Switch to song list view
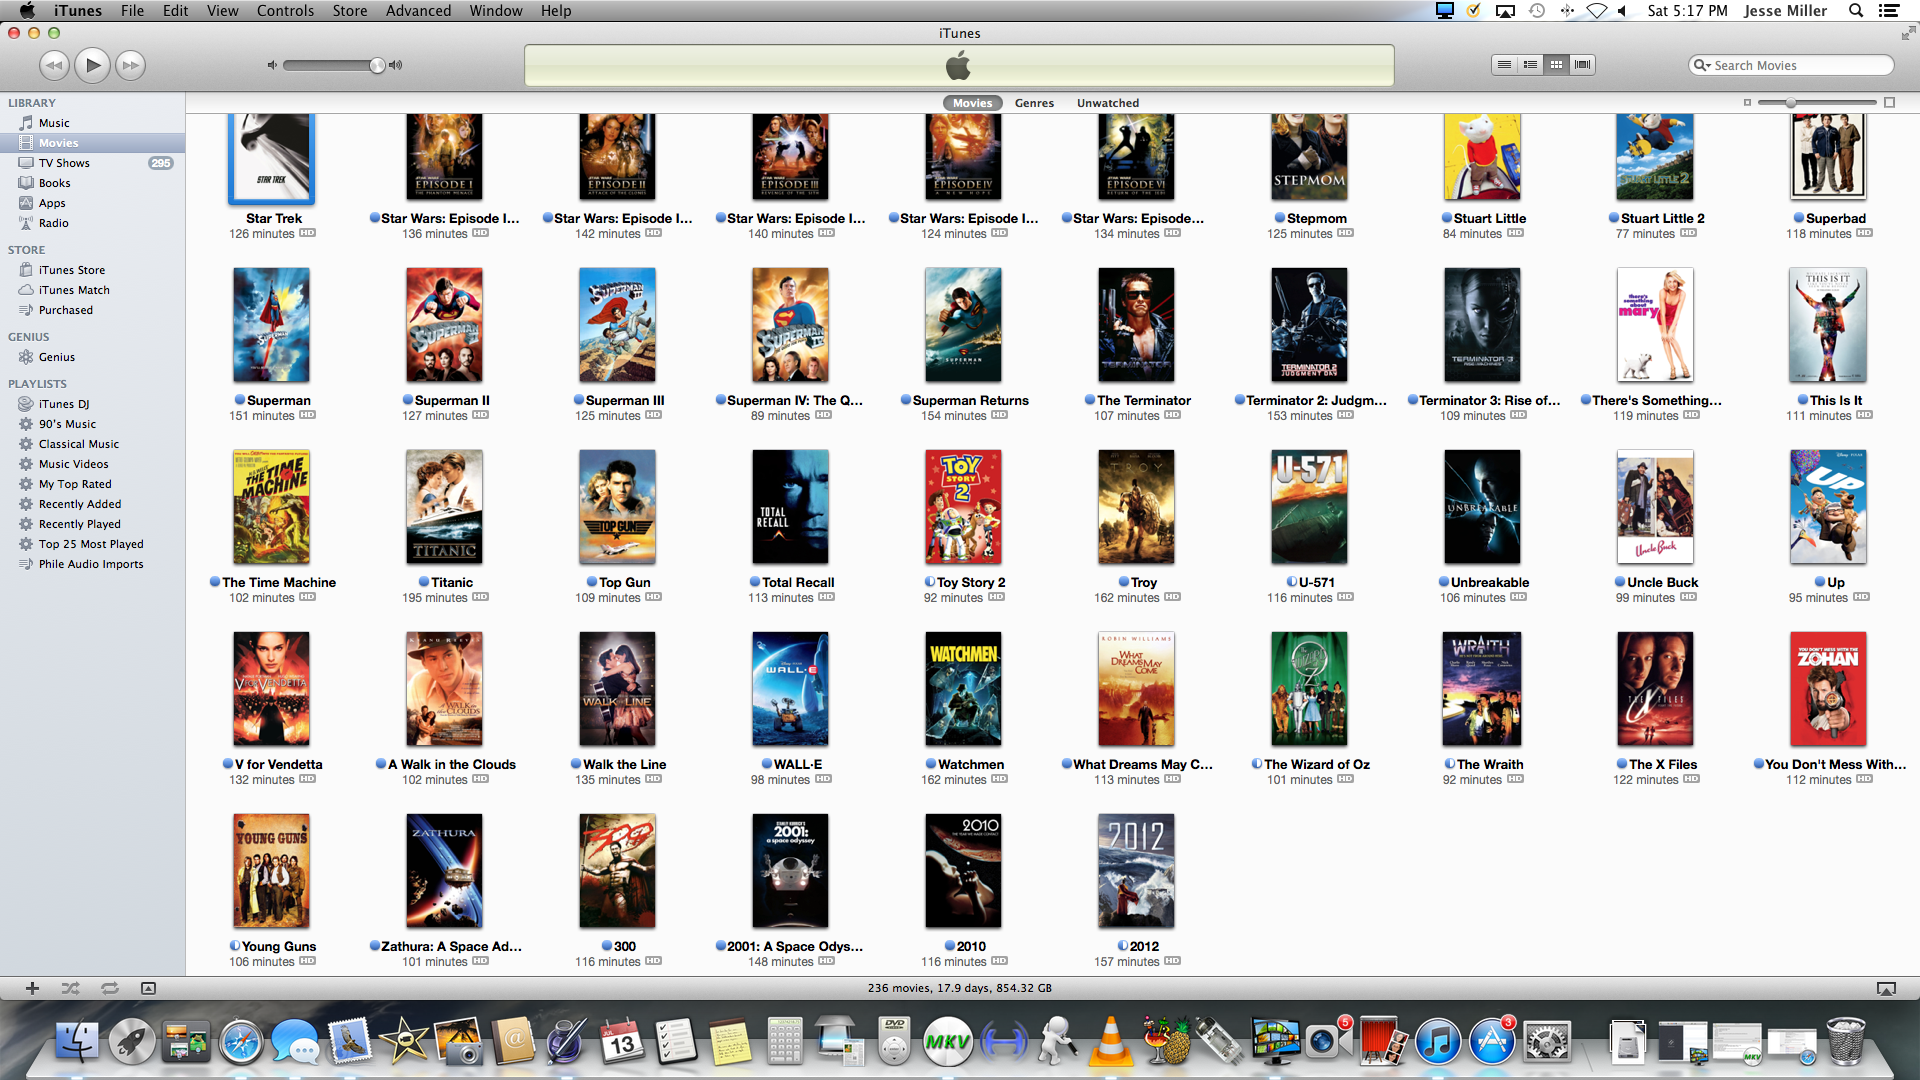1920x1080 pixels. (x=1504, y=65)
